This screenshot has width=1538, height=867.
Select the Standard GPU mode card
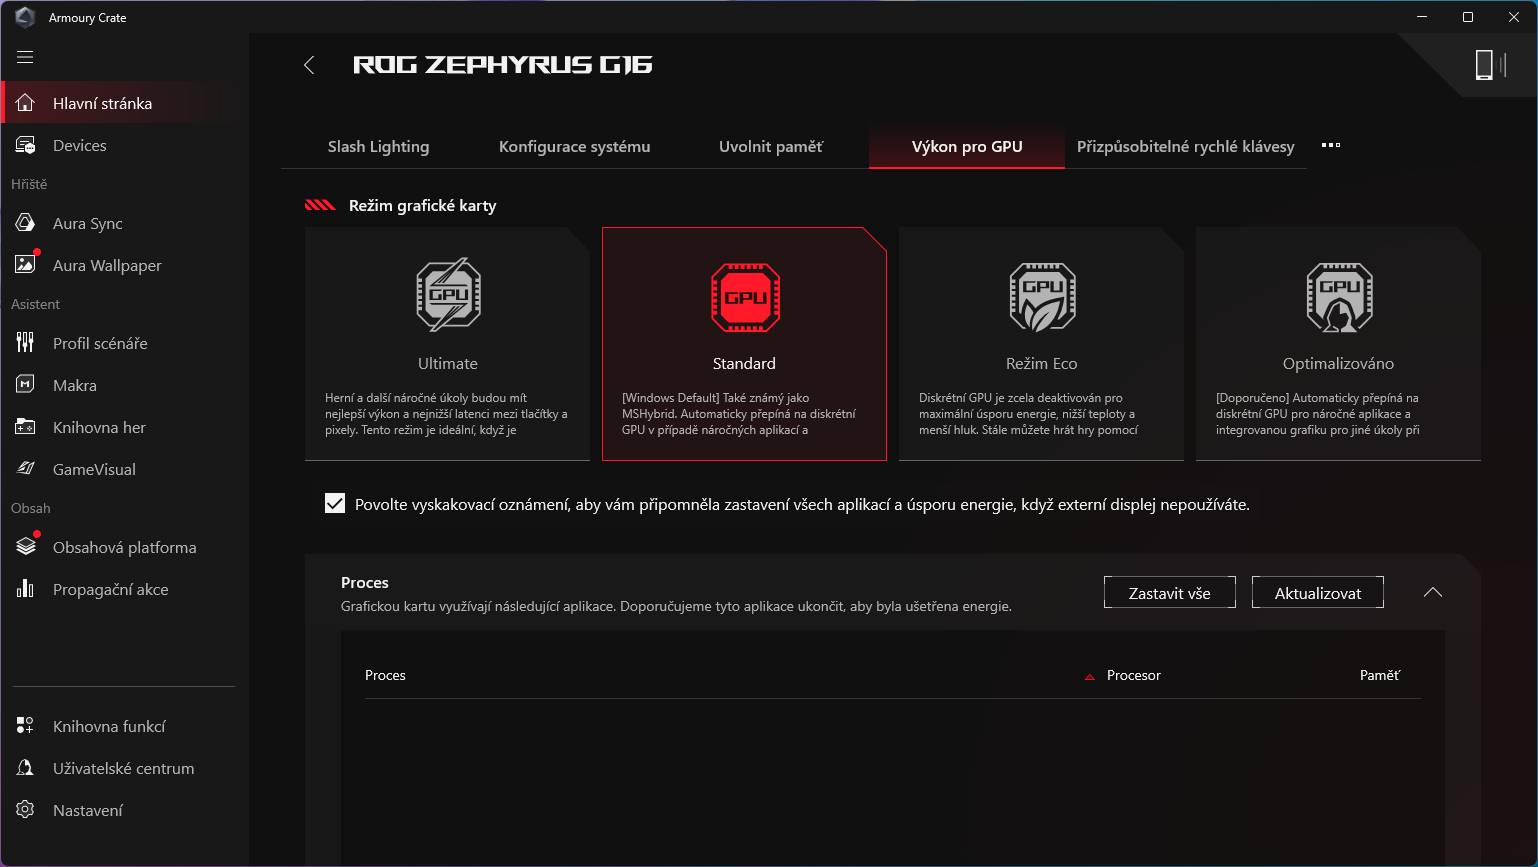click(744, 343)
